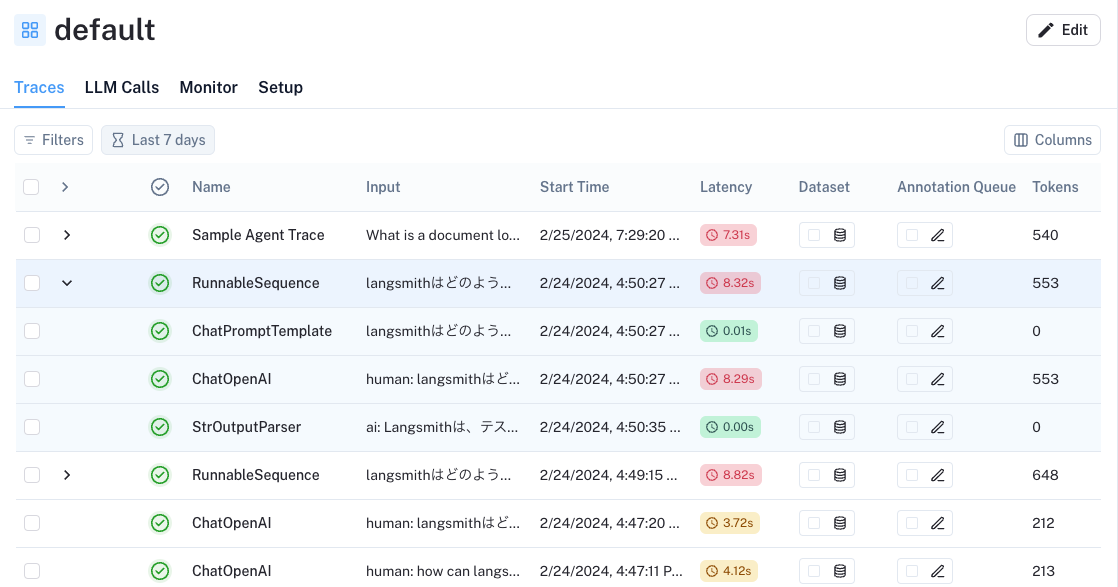1118x587 pixels.
Task: Select the dataset icon on the StrOutputParser row
Action: pyautogui.click(x=840, y=427)
